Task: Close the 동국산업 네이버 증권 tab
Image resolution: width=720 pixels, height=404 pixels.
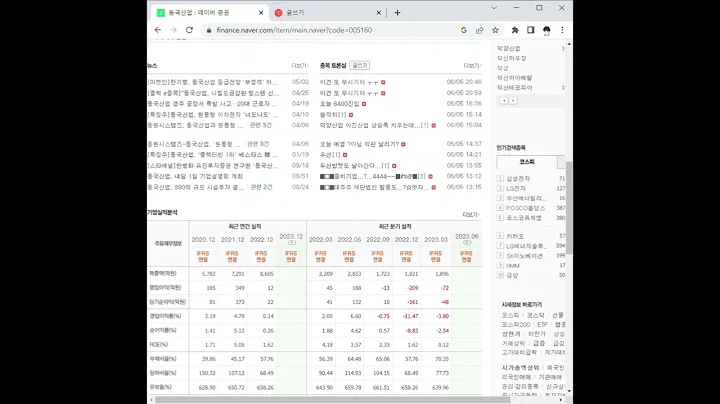Action: click(261, 13)
